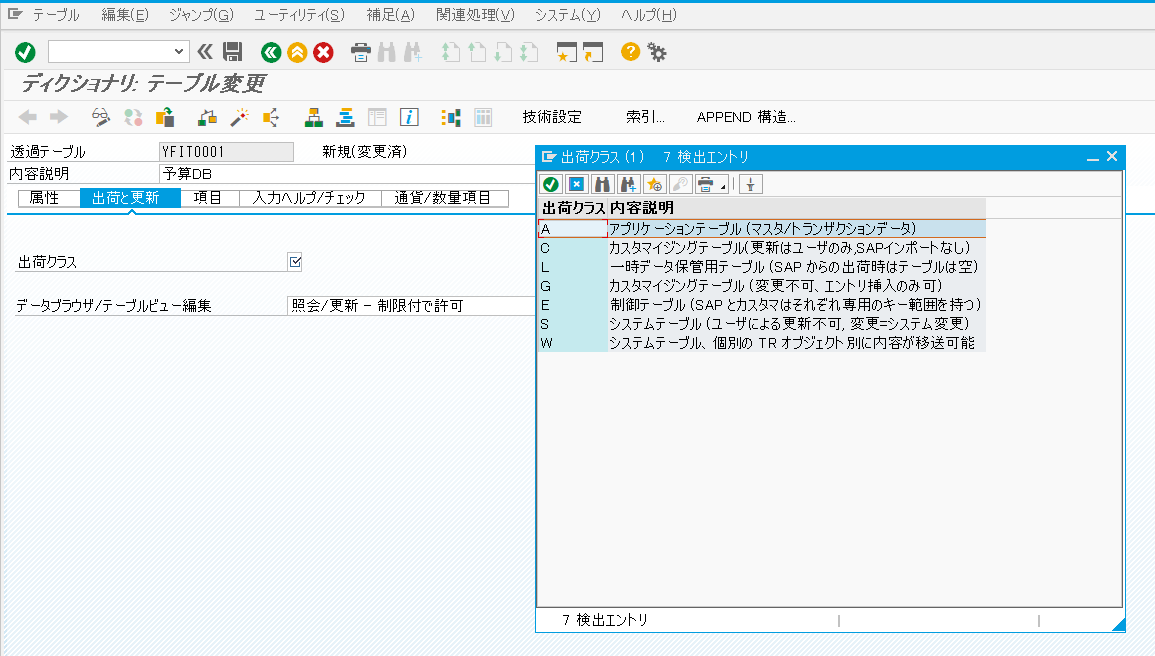Open the ユーティリティ menu
Screen dimensions: 1155x656
pos(298,15)
